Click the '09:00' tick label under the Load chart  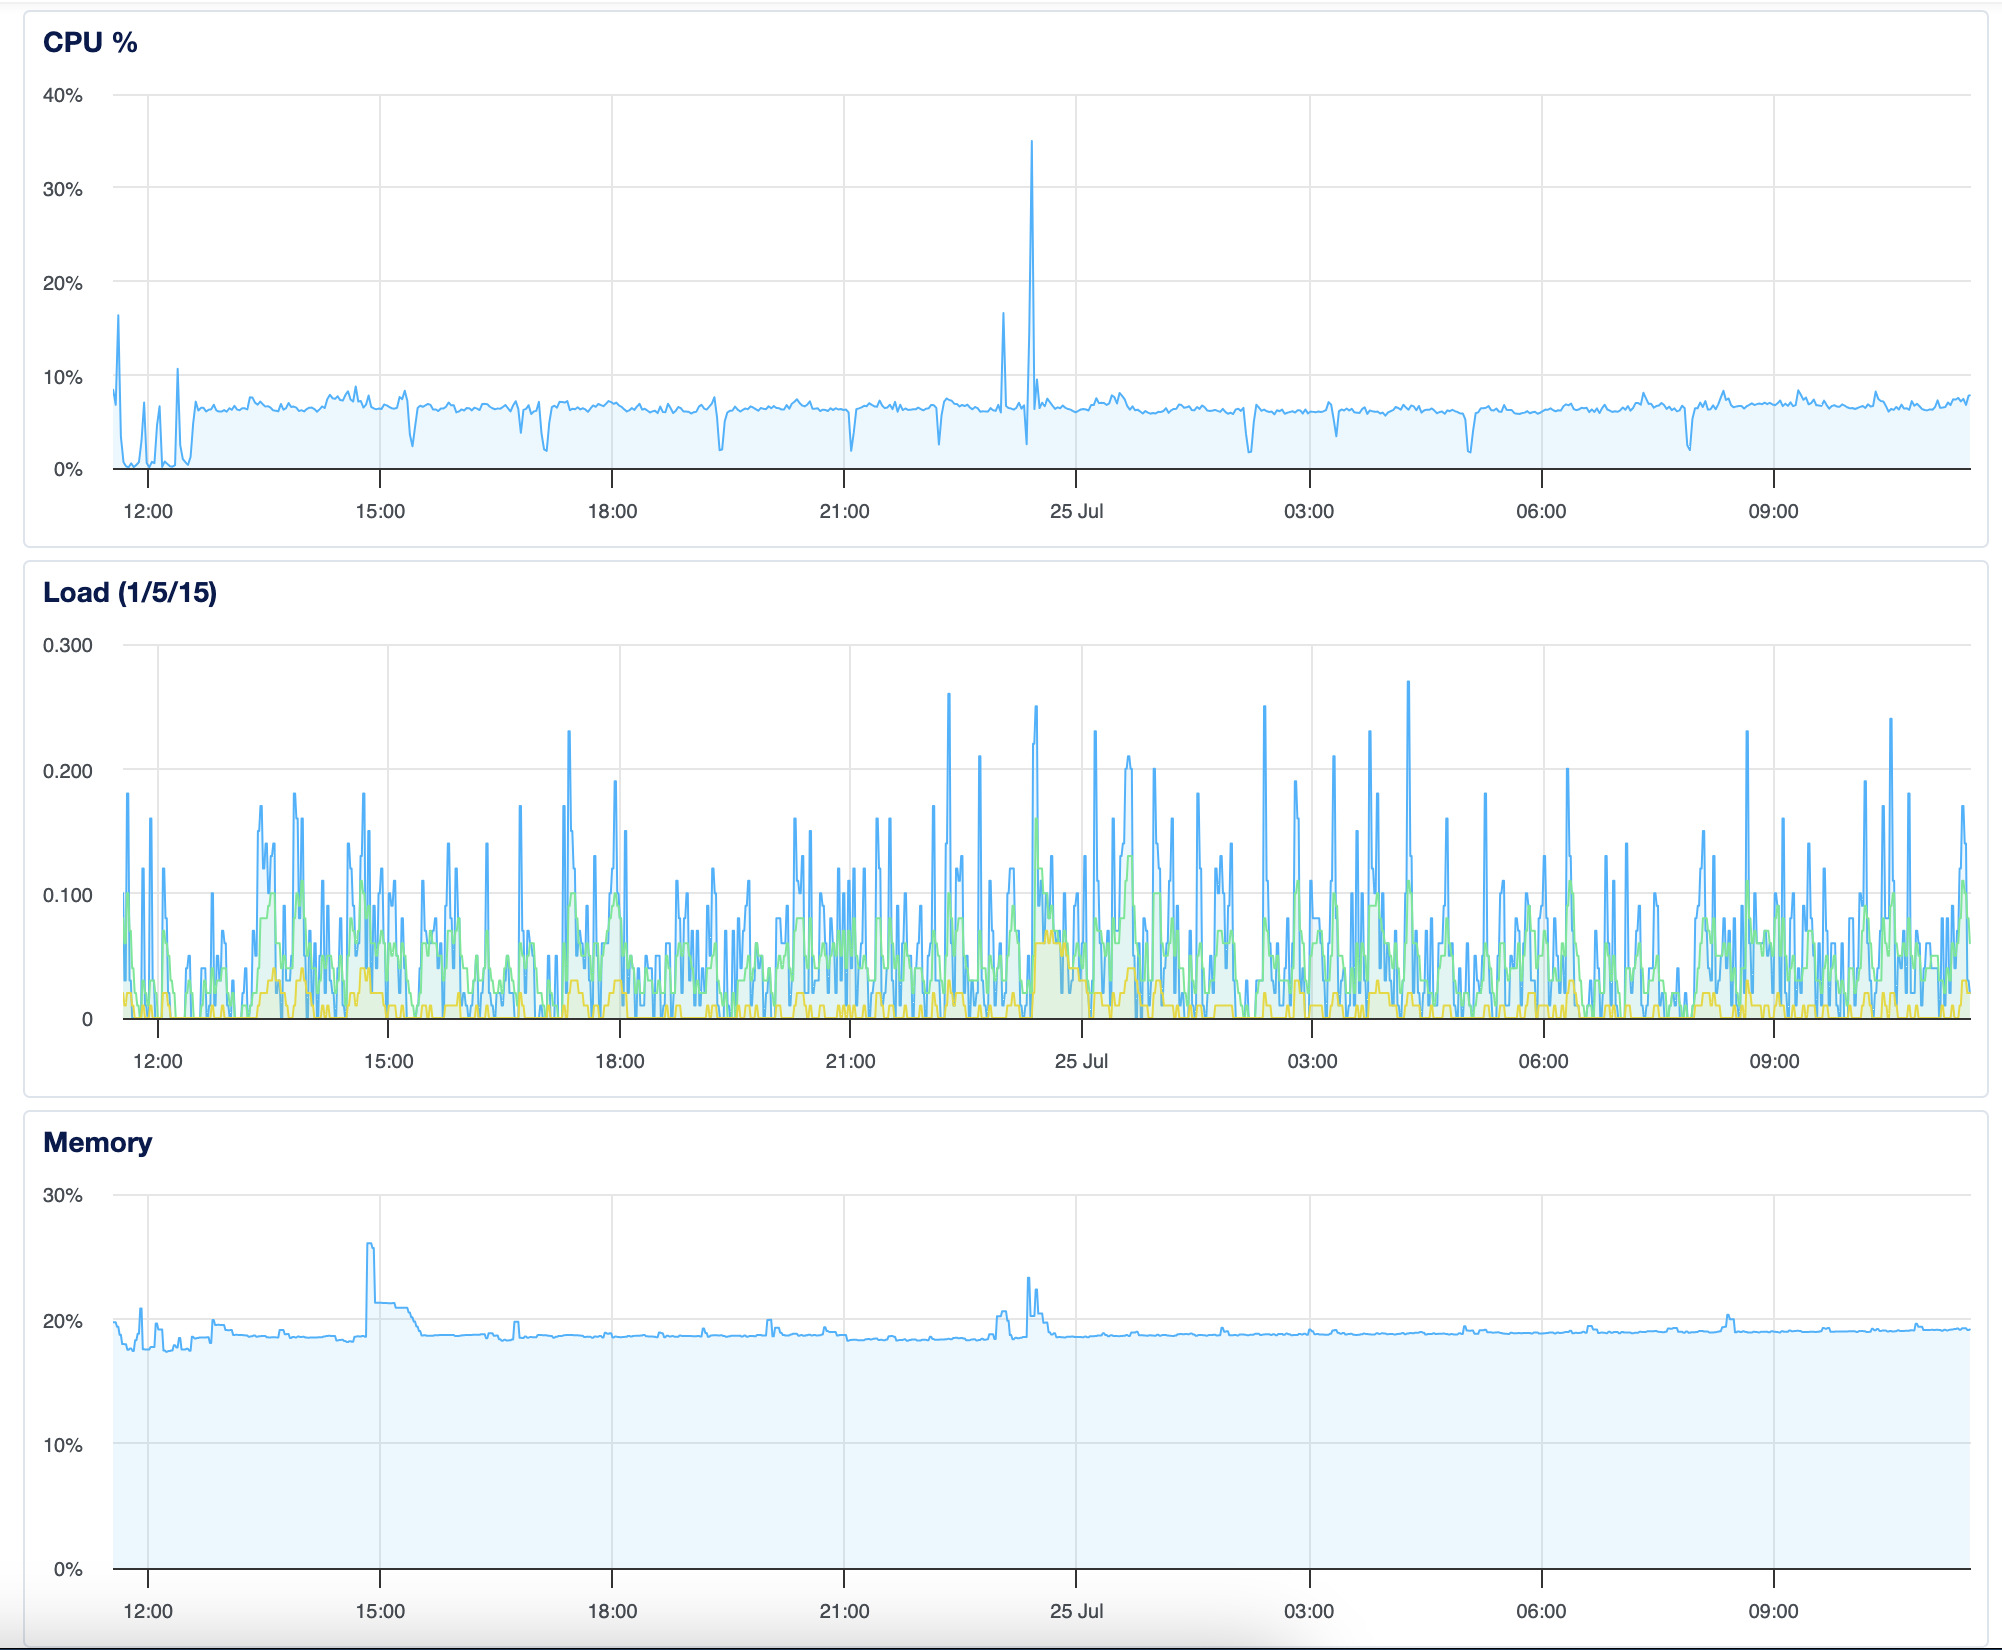(x=1774, y=1061)
